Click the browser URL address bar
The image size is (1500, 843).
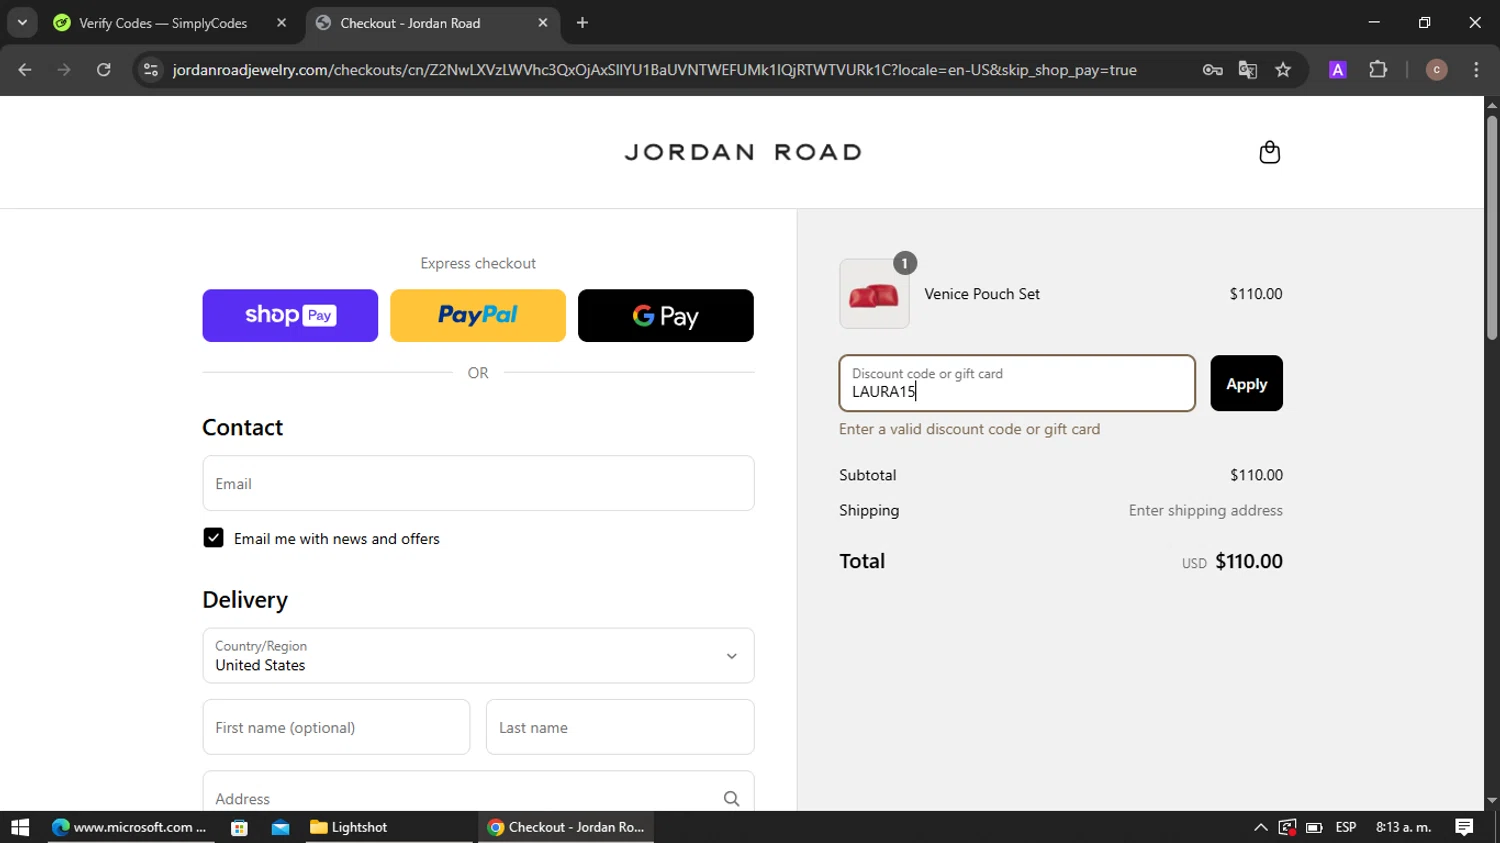(x=654, y=70)
